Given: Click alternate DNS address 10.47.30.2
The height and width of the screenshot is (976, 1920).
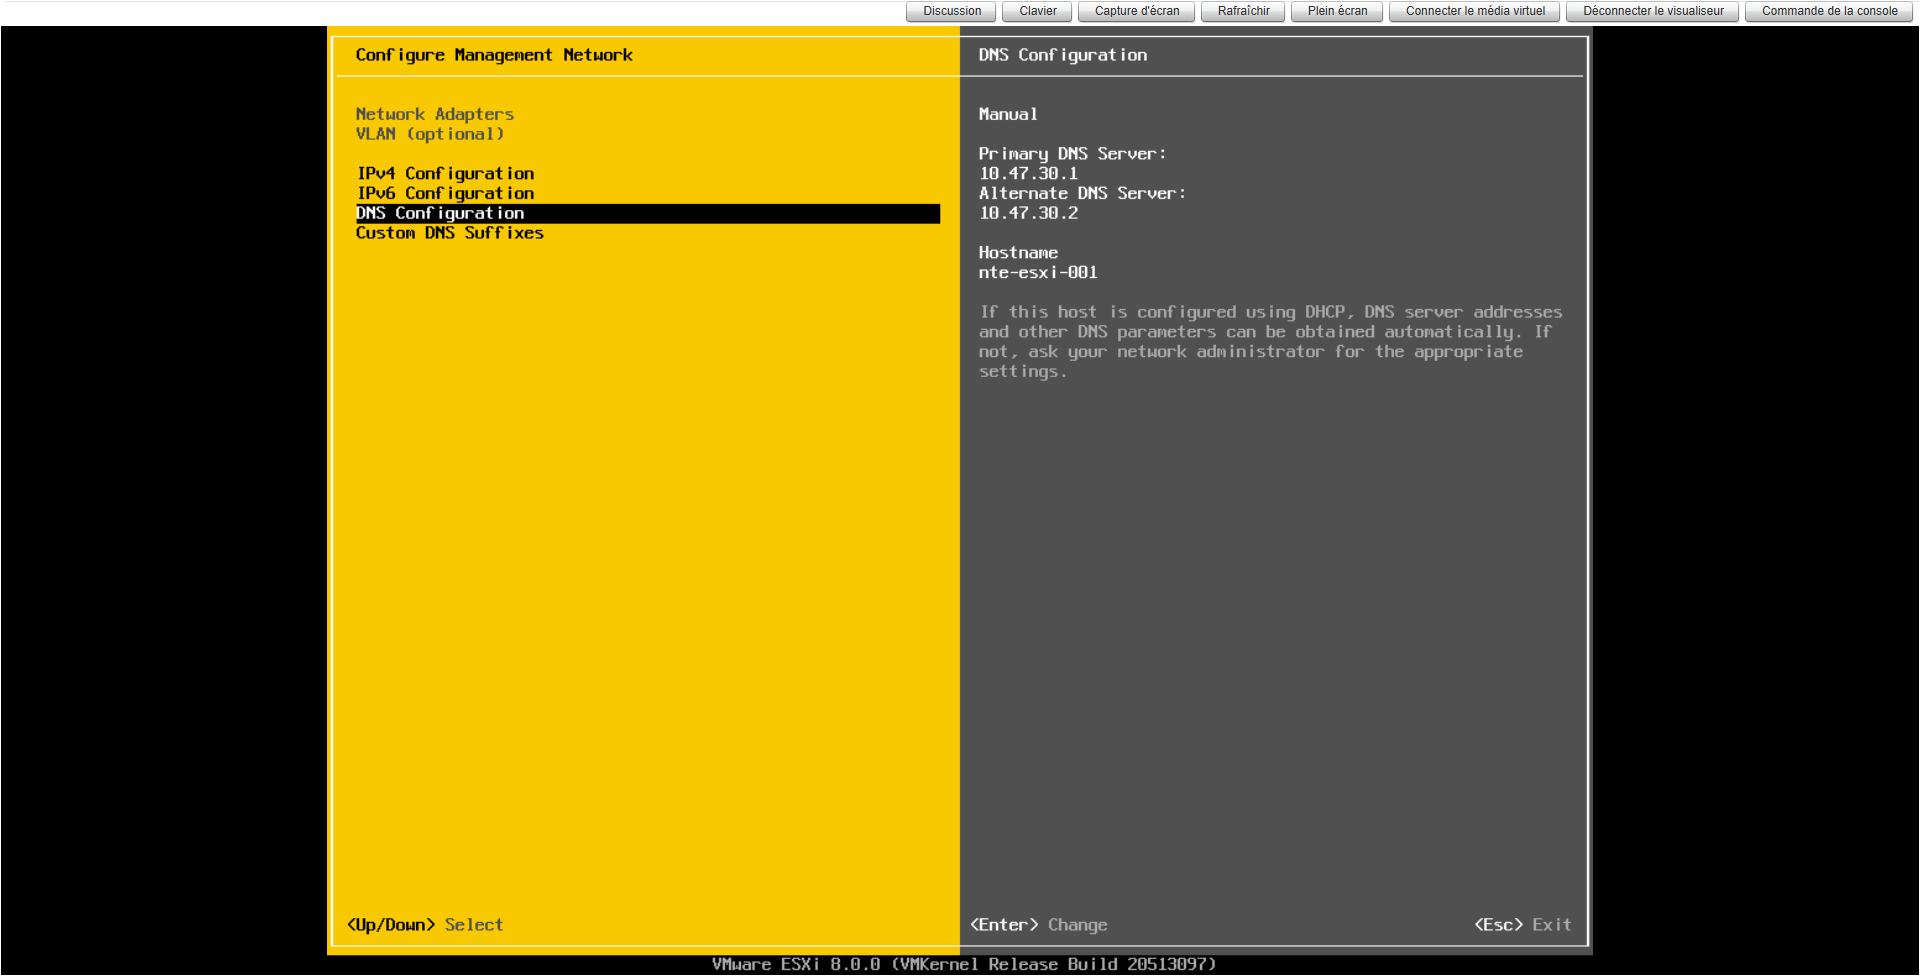Looking at the screenshot, I should click(x=1028, y=213).
